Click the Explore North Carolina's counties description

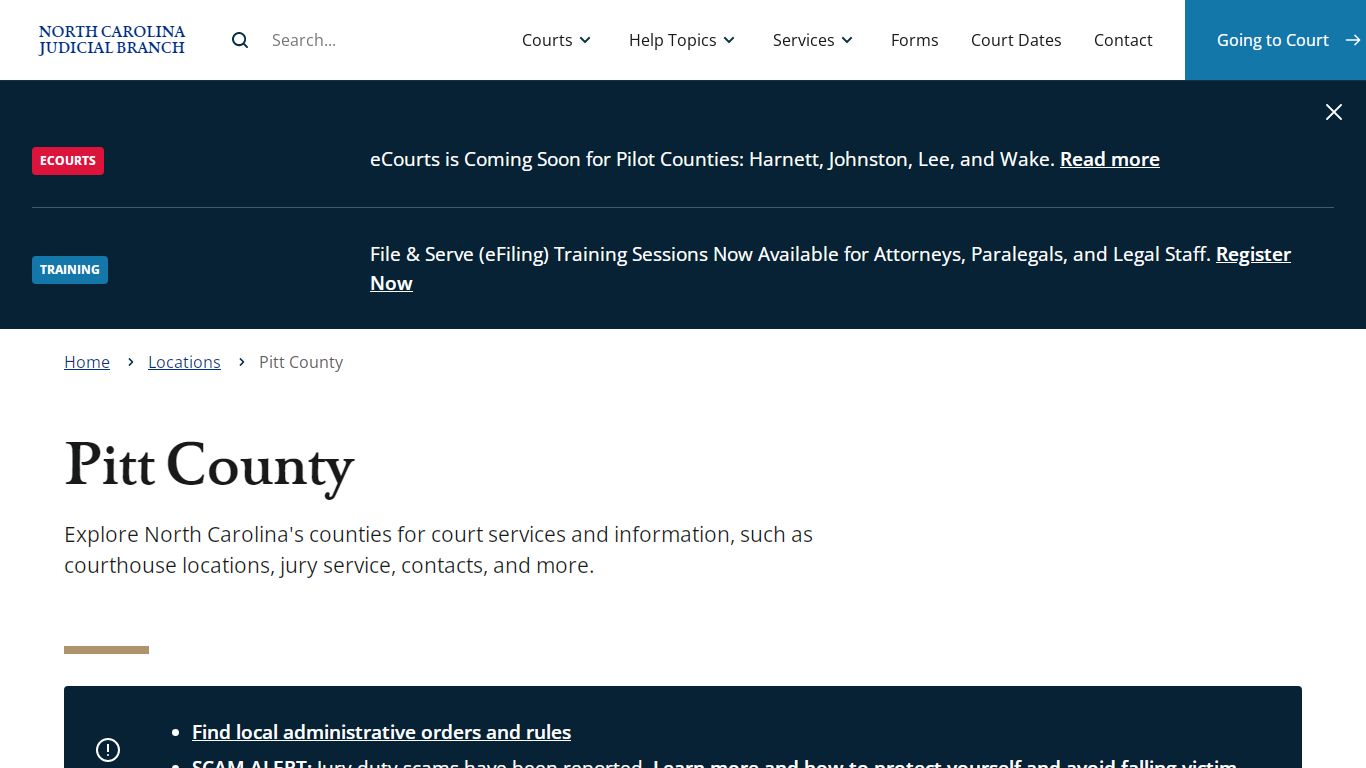pos(438,550)
